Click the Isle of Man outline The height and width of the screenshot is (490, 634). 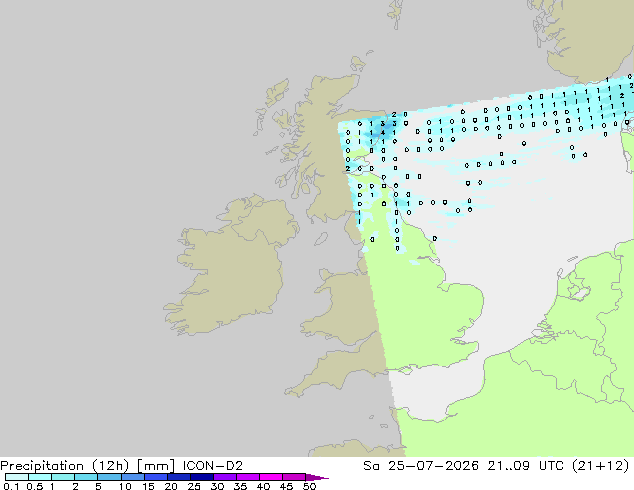coord(321,239)
